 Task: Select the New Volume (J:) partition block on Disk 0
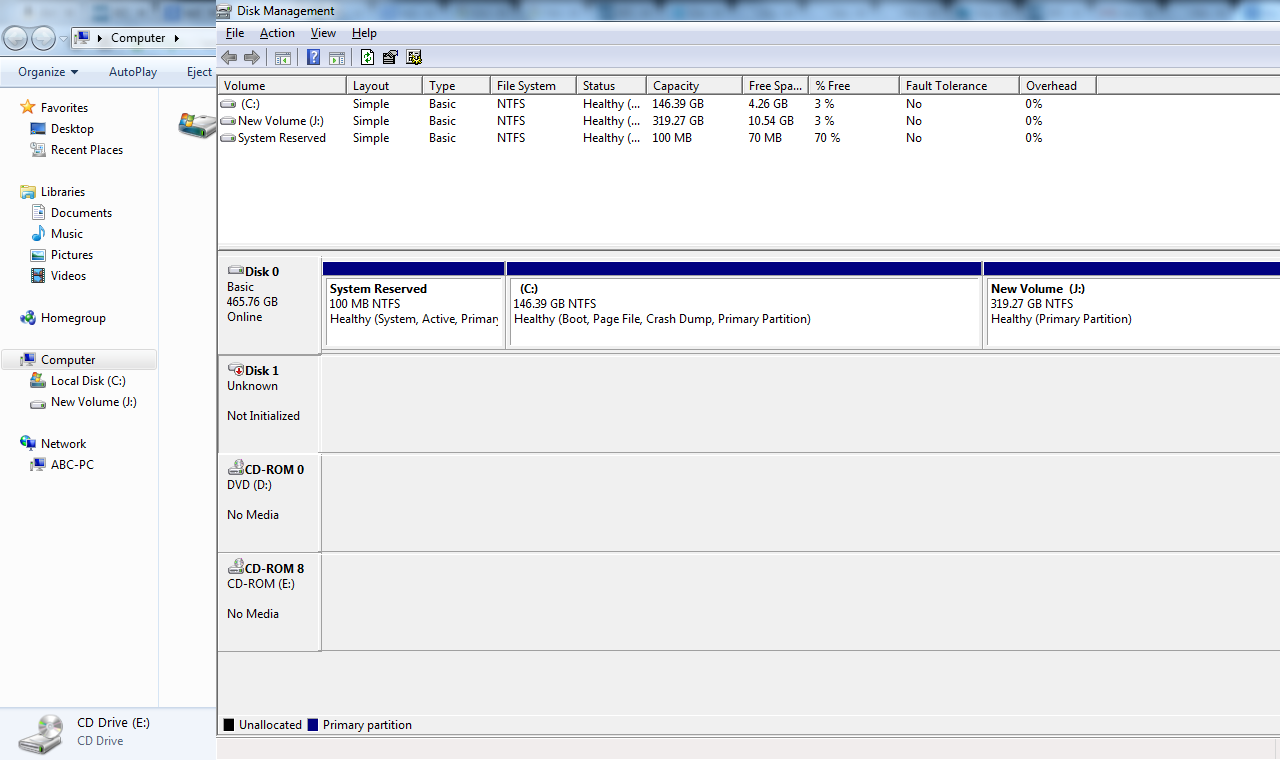(1132, 305)
